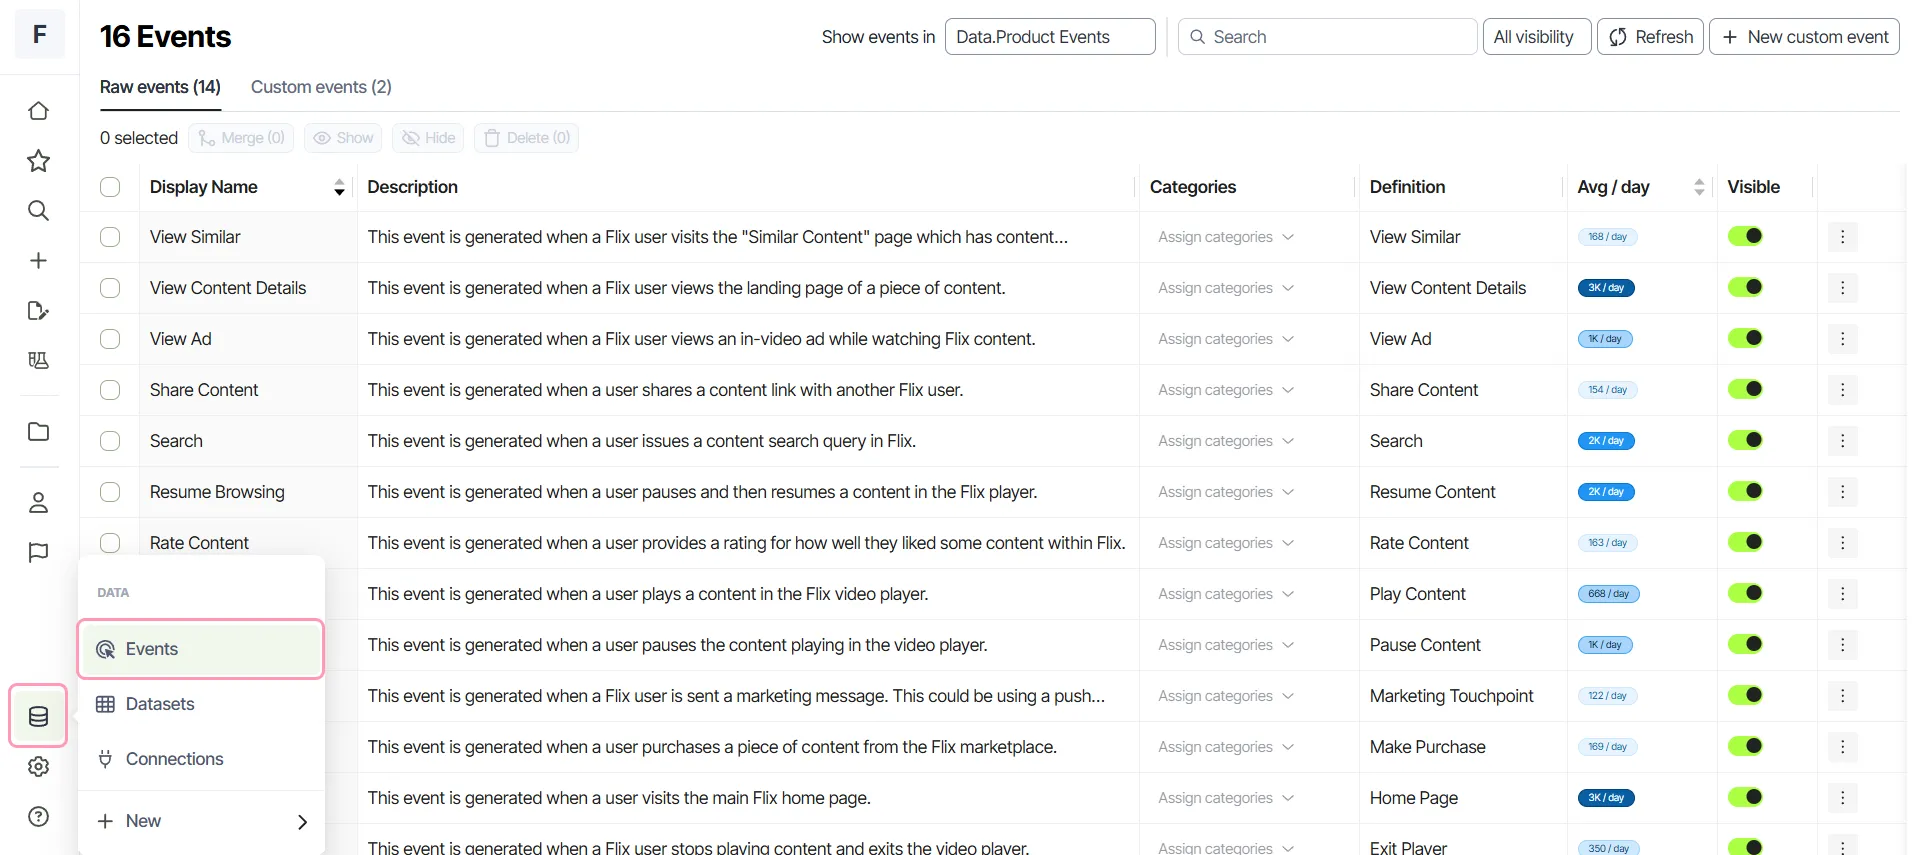Screen dimensions: 1920x855
Task: Click the 168 / day badge for View Similar
Action: [x=1607, y=237]
